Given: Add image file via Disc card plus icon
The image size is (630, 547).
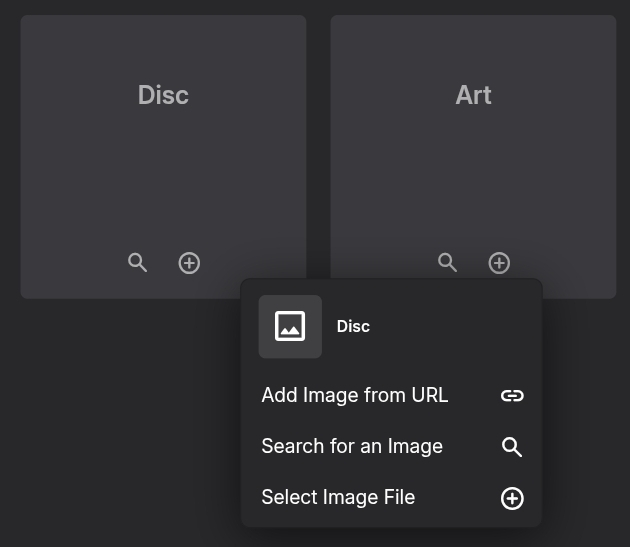Looking at the screenshot, I should tap(189, 263).
